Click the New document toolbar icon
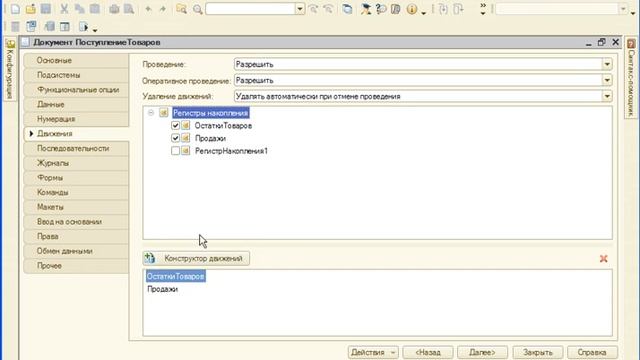 [x=16, y=9]
